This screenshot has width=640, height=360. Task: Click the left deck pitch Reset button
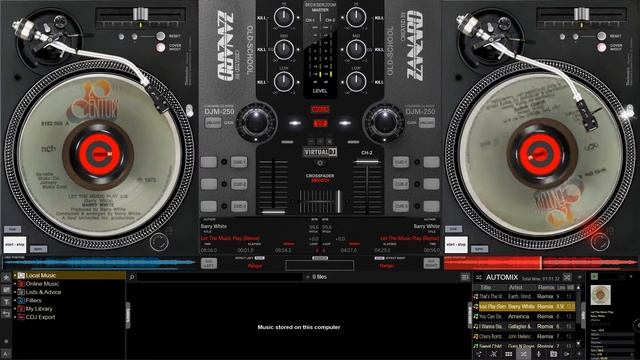(161, 36)
